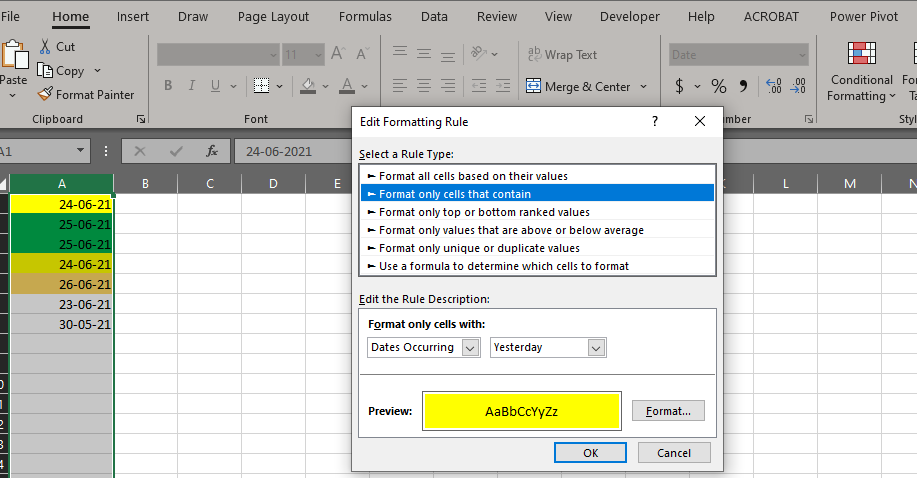
Task: Click the Orientation text angle icon
Action: pos(479,54)
